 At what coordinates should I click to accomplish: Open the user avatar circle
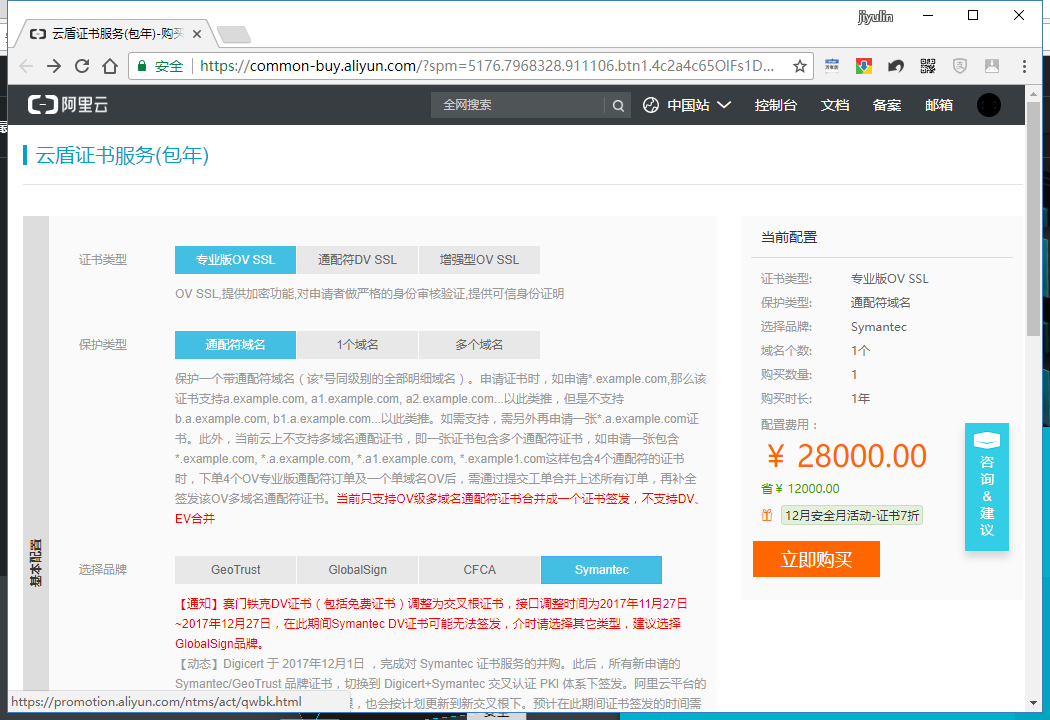coord(988,105)
